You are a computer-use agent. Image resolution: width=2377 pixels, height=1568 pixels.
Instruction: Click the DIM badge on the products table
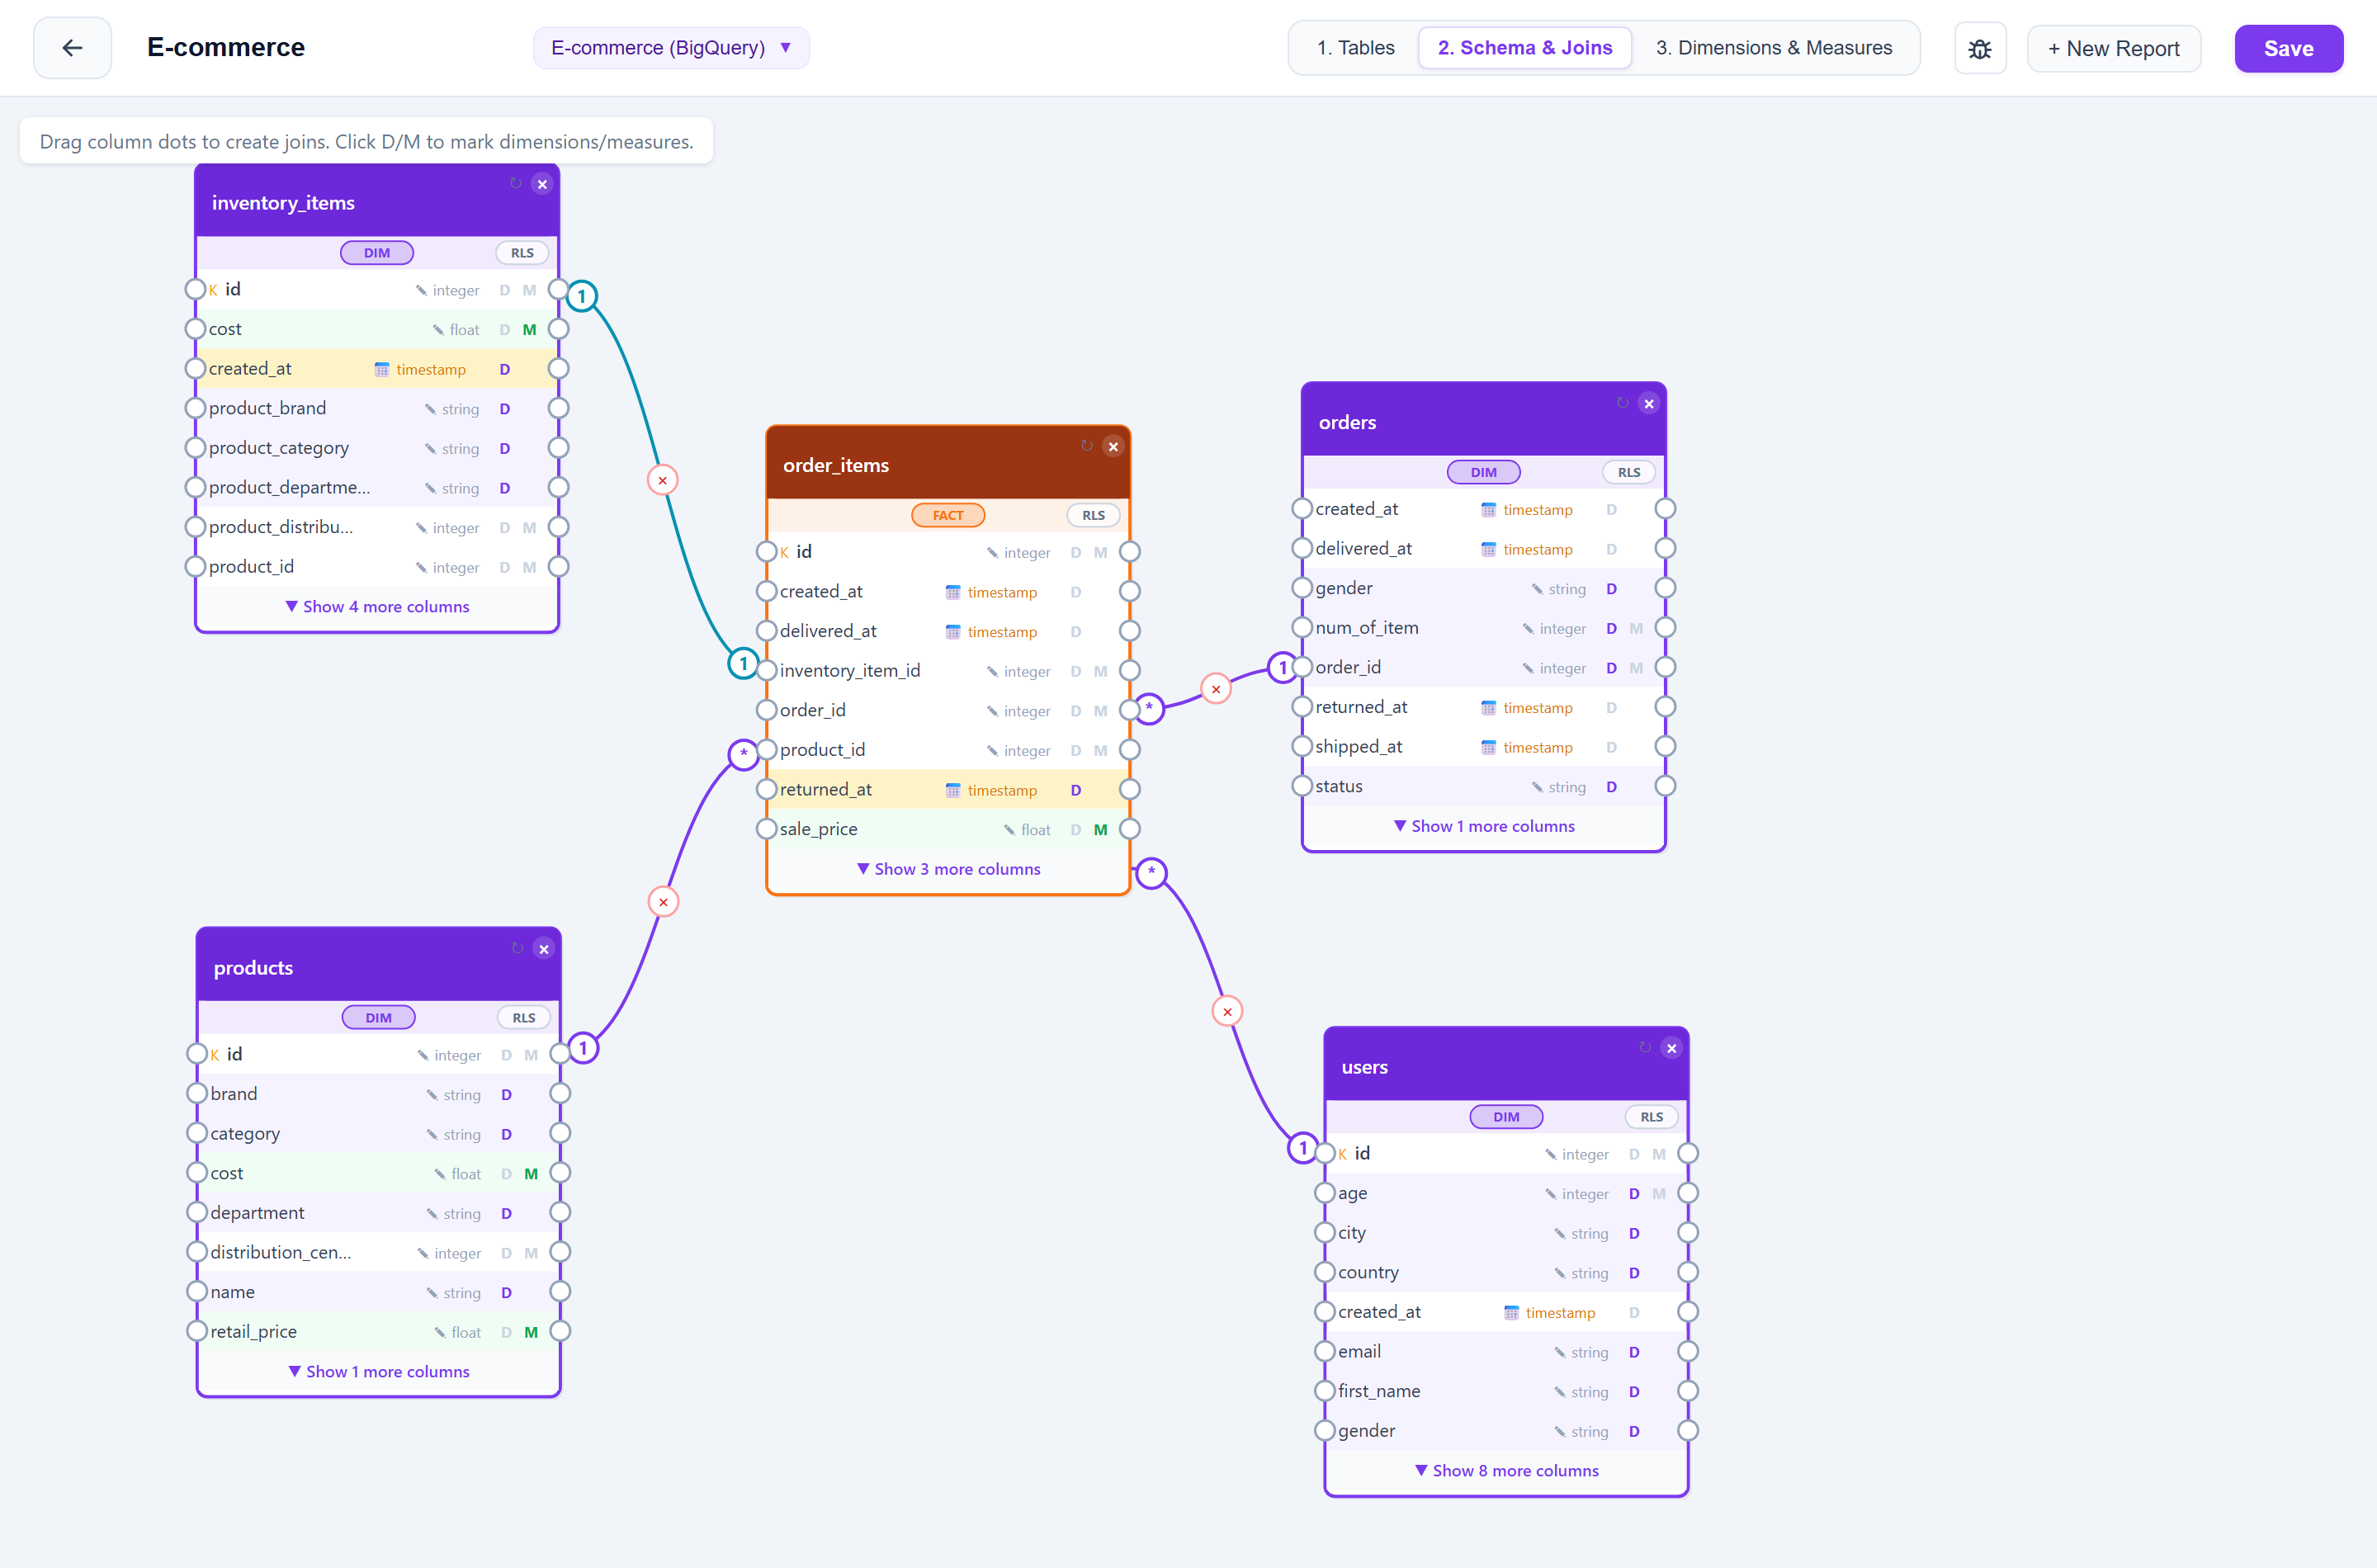click(x=379, y=1017)
